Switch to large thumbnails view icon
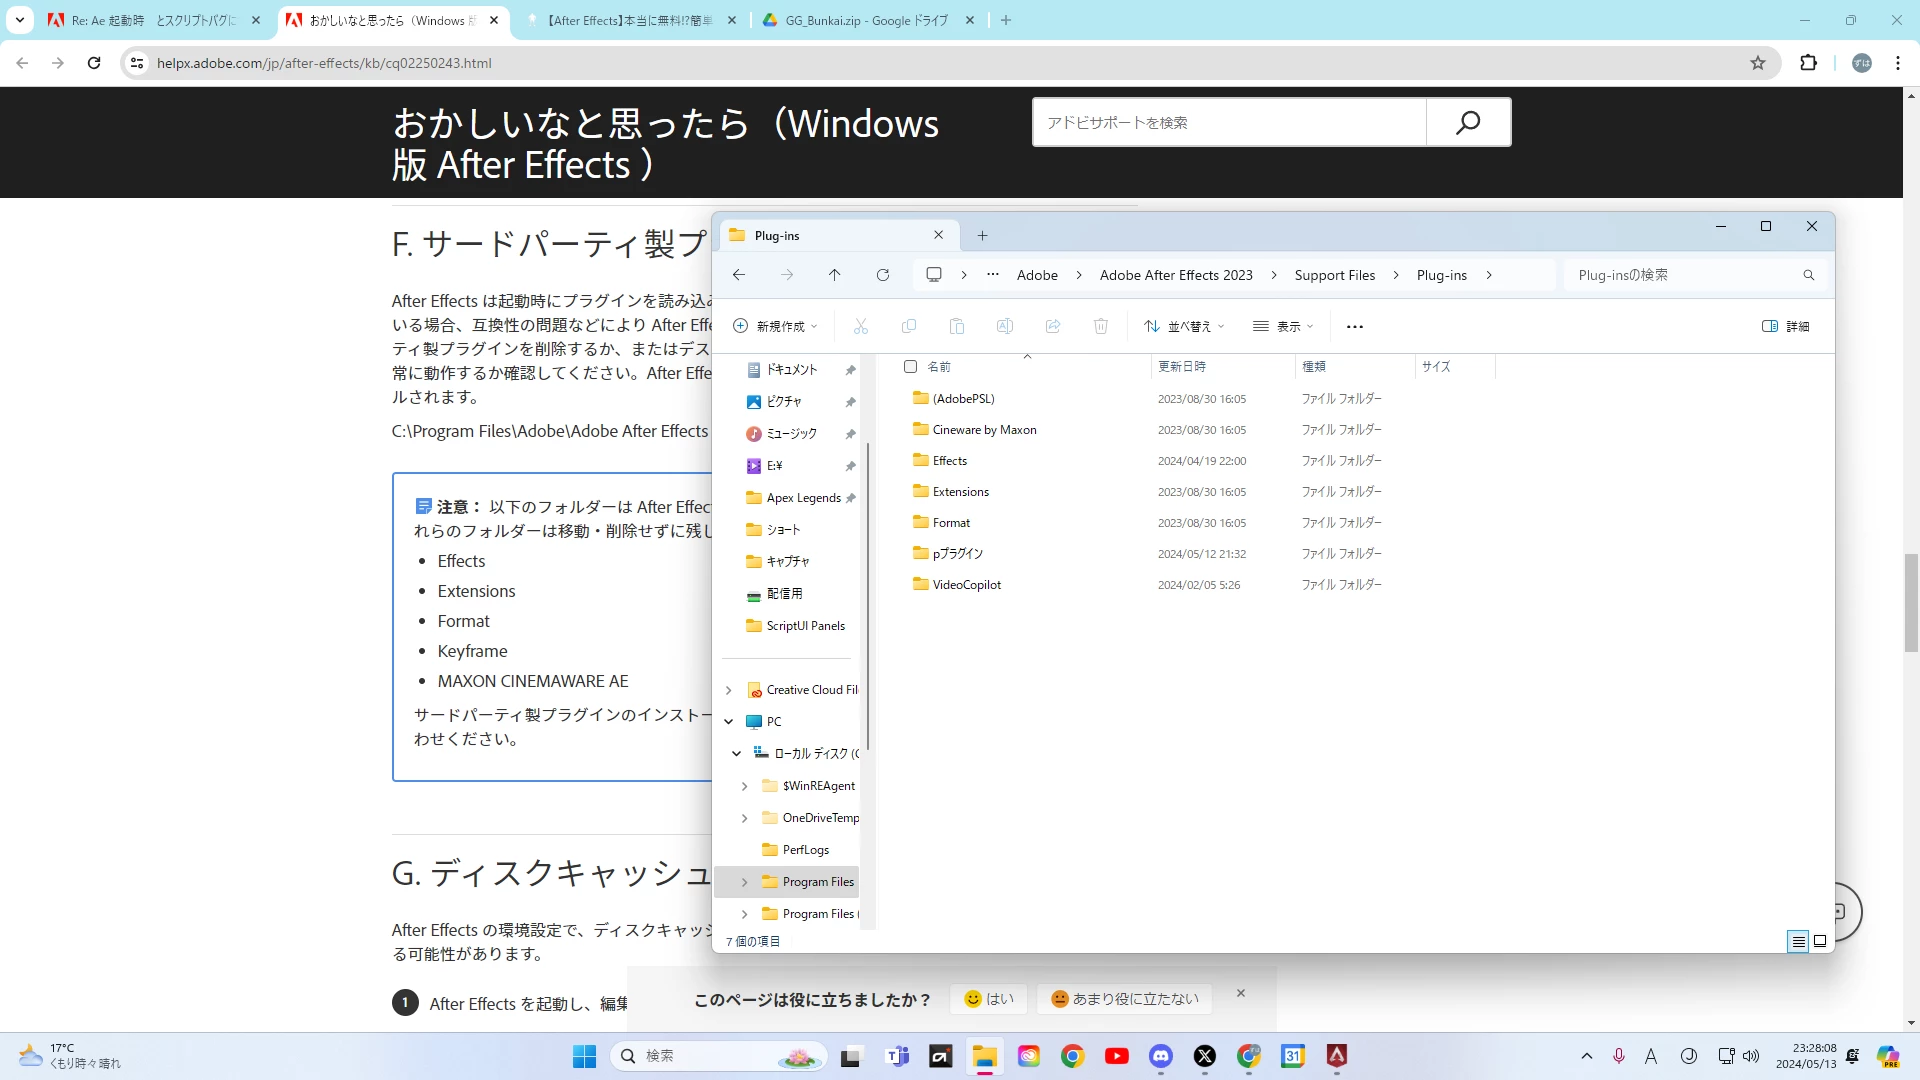This screenshot has width=1920, height=1080. [1820, 941]
